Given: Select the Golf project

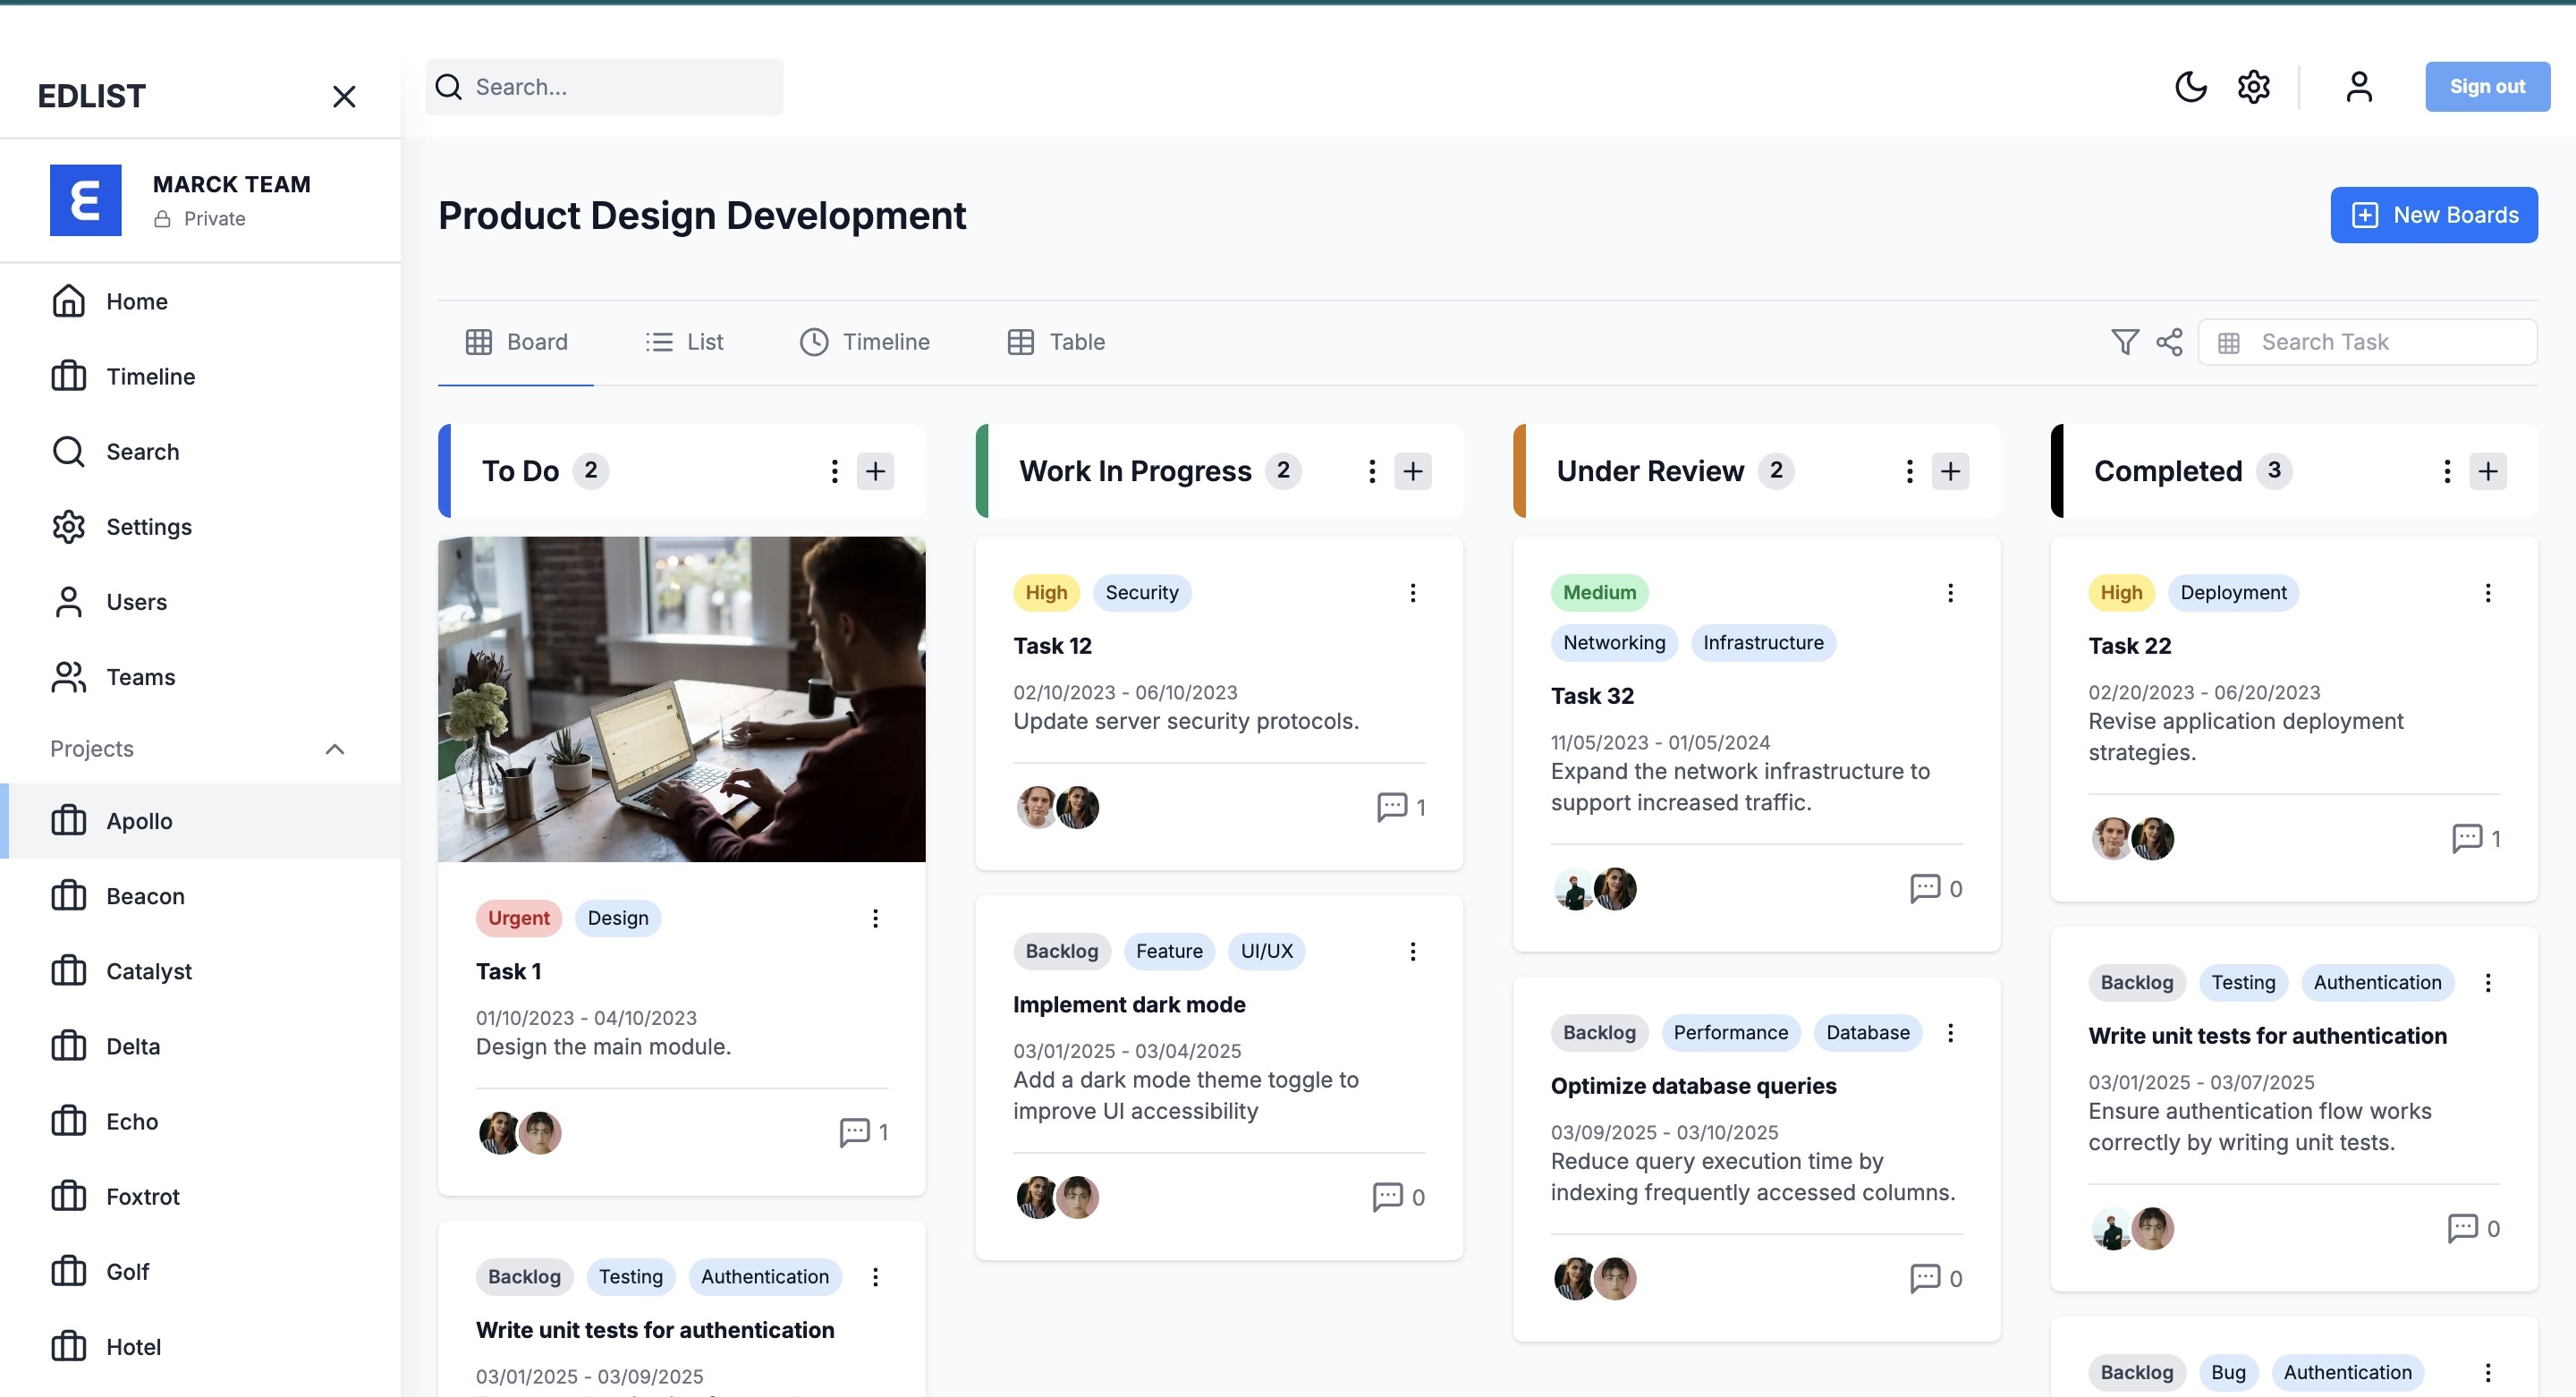Looking at the screenshot, I should (x=200, y=1271).
